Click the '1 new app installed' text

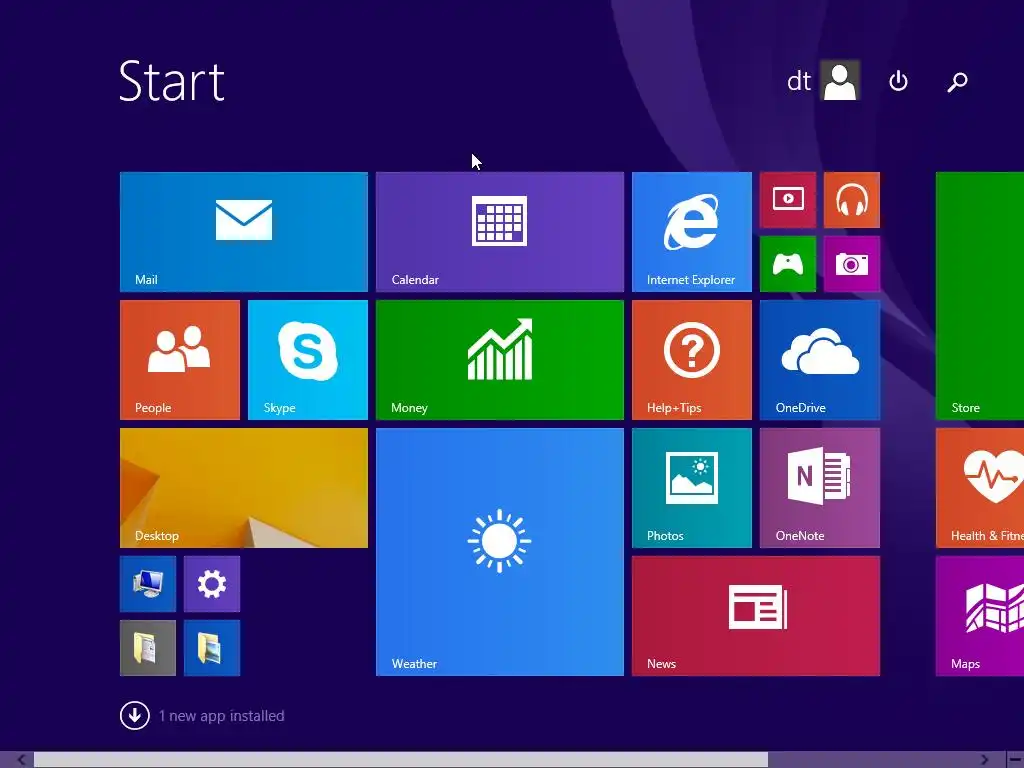coord(221,716)
